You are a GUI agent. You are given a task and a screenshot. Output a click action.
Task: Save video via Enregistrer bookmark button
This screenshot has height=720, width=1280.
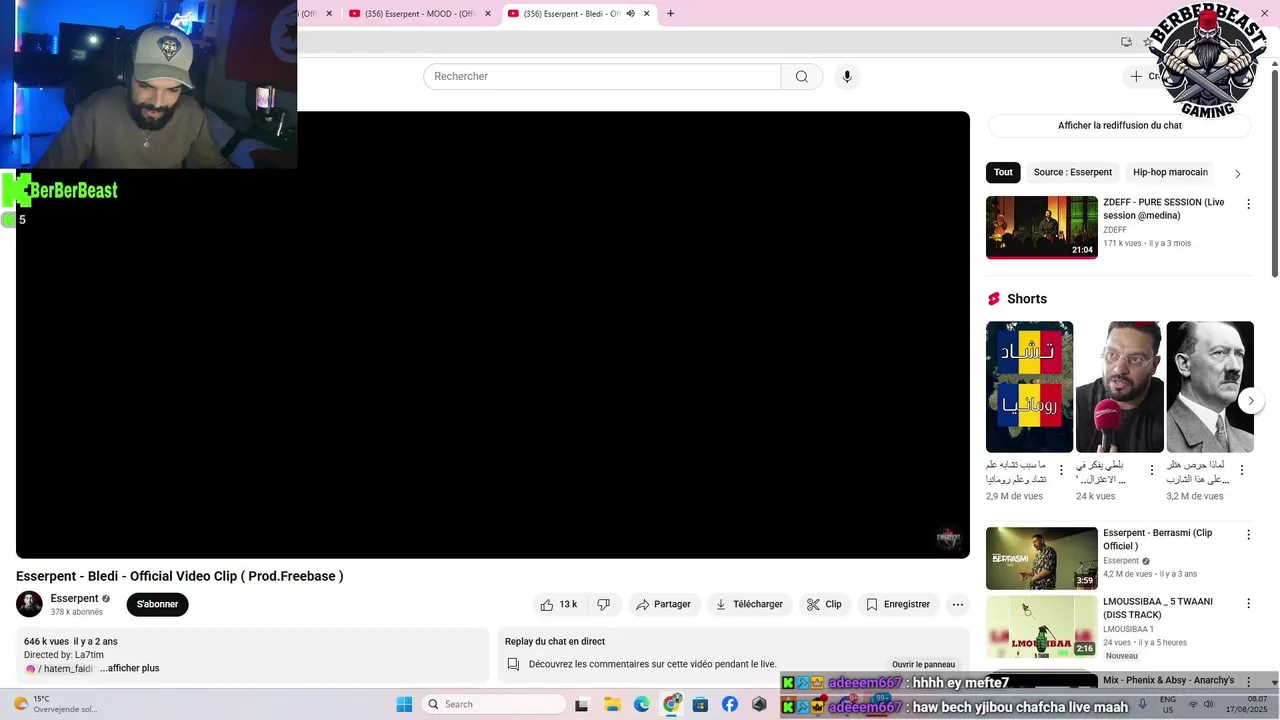pyautogui.click(x=898, y=604)
